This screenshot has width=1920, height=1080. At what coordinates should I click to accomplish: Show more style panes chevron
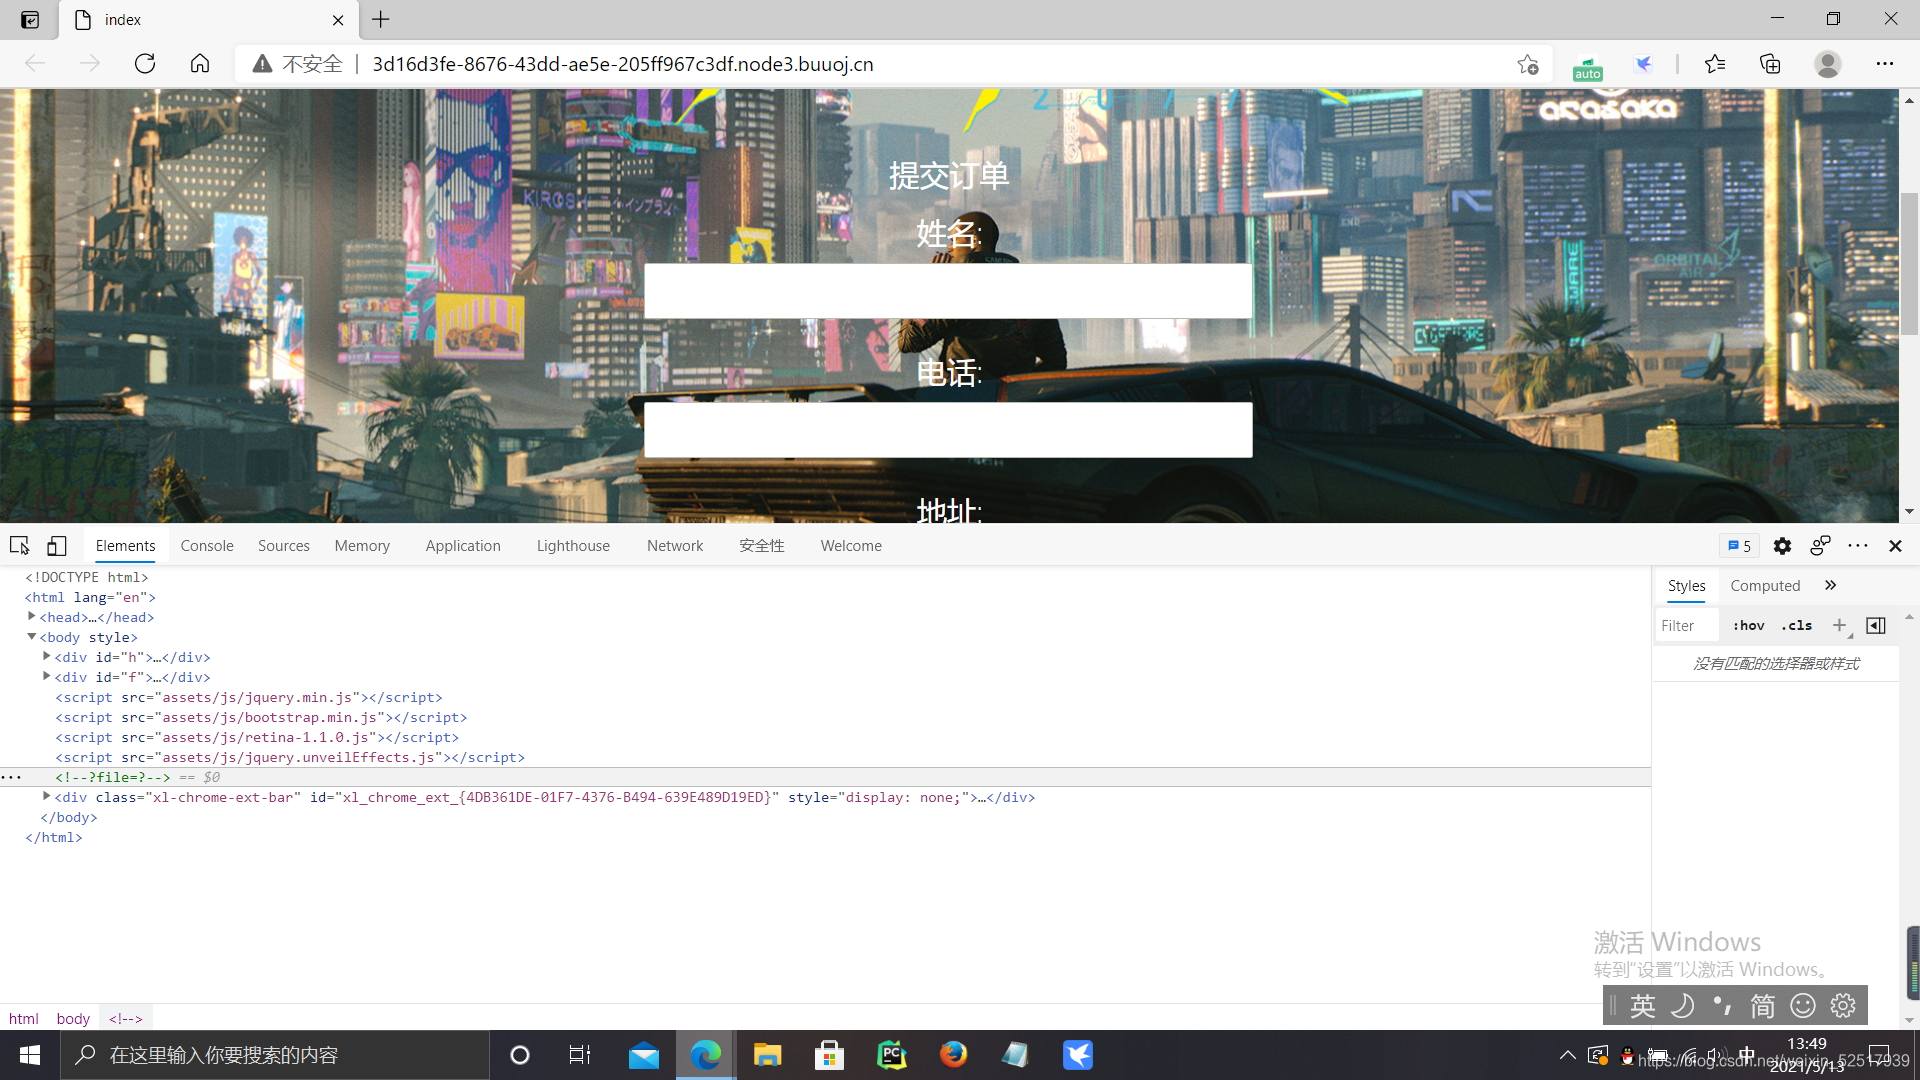click(x=1831, y=586)
